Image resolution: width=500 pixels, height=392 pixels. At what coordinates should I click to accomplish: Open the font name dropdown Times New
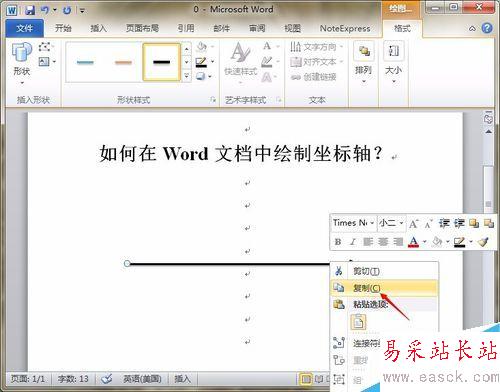point(353,223)
